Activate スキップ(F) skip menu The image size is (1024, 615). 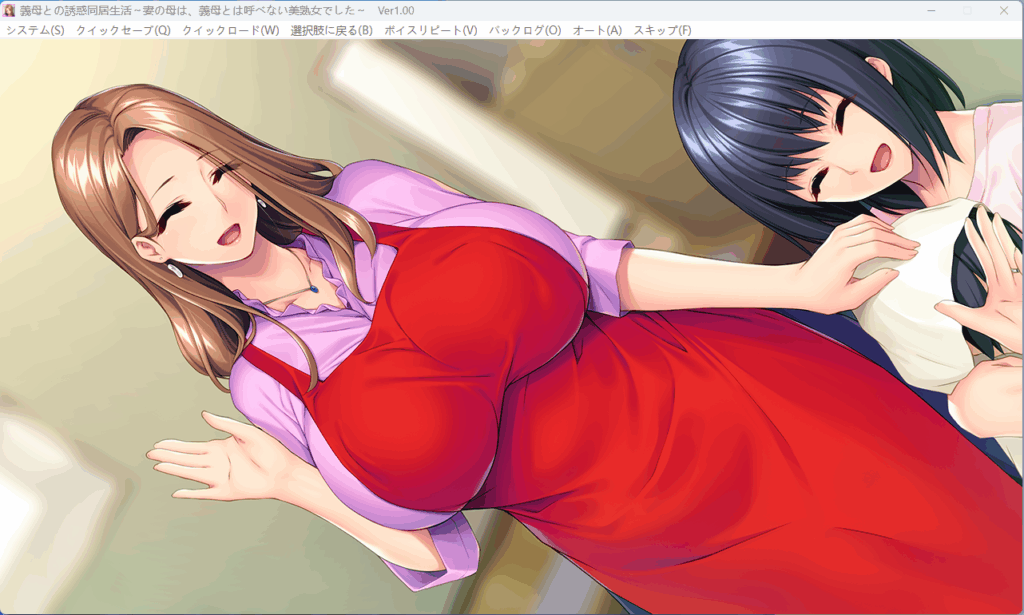662,30
